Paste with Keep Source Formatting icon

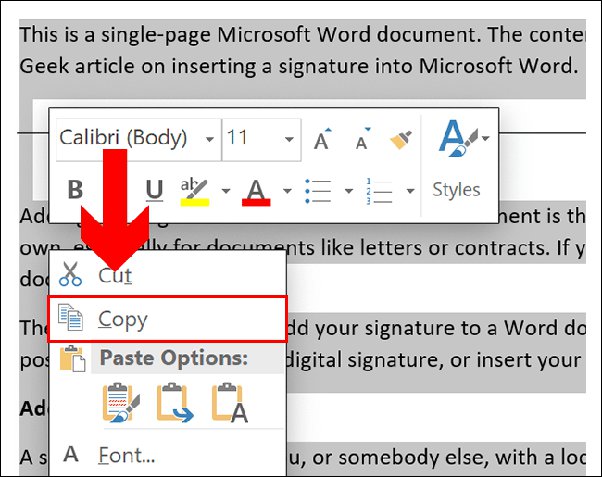120,402
